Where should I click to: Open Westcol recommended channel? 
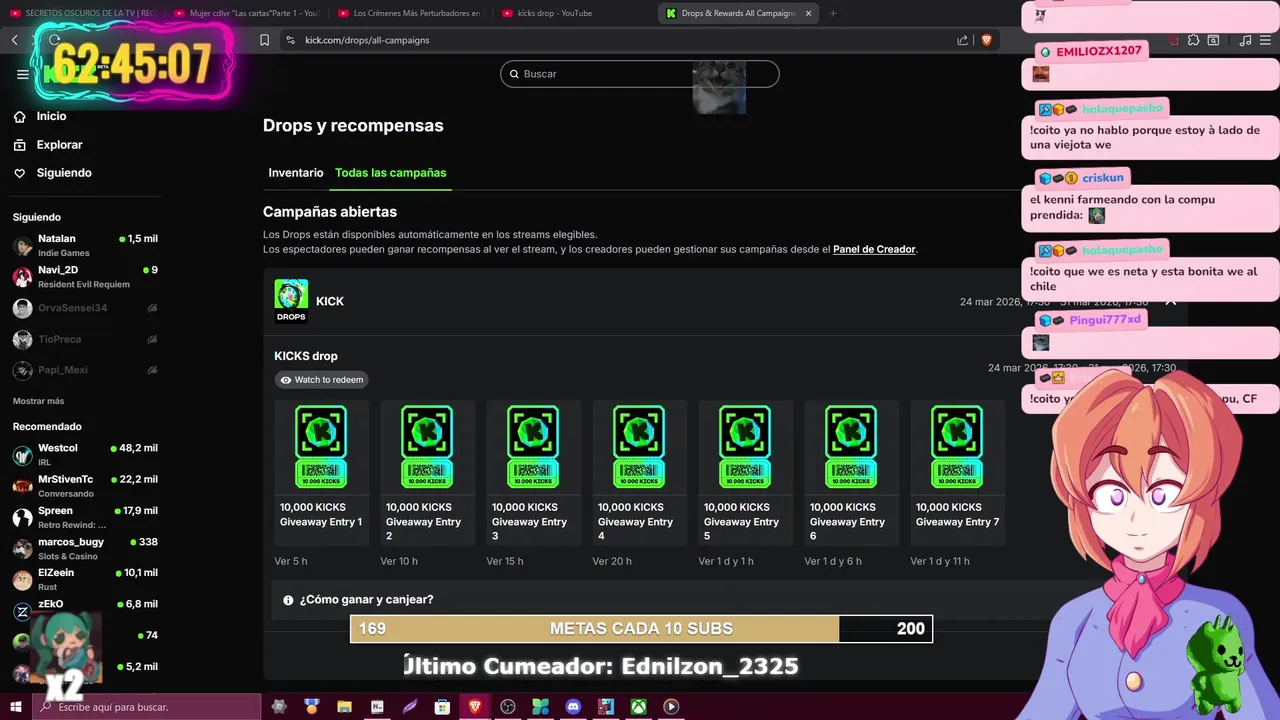tap(85, 454)
